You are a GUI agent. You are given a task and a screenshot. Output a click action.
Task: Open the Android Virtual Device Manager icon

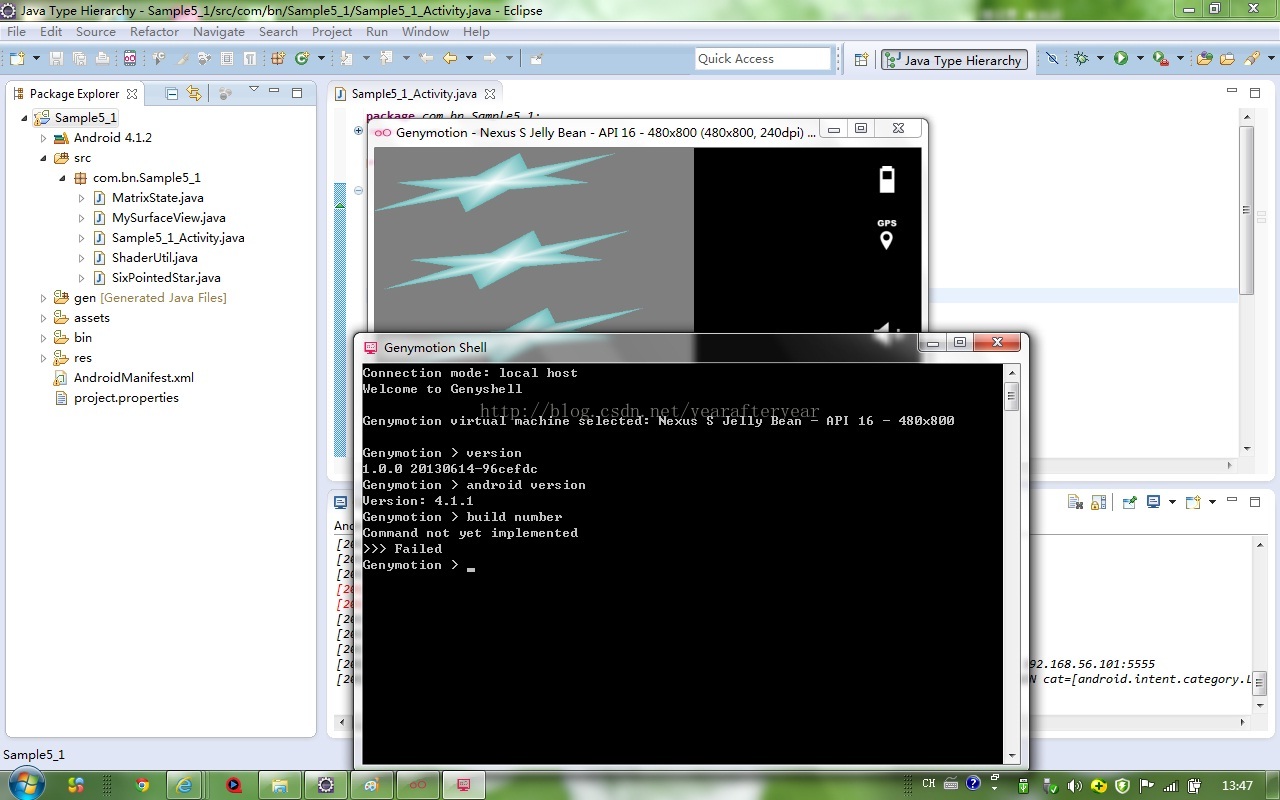(x=130, y=58)
